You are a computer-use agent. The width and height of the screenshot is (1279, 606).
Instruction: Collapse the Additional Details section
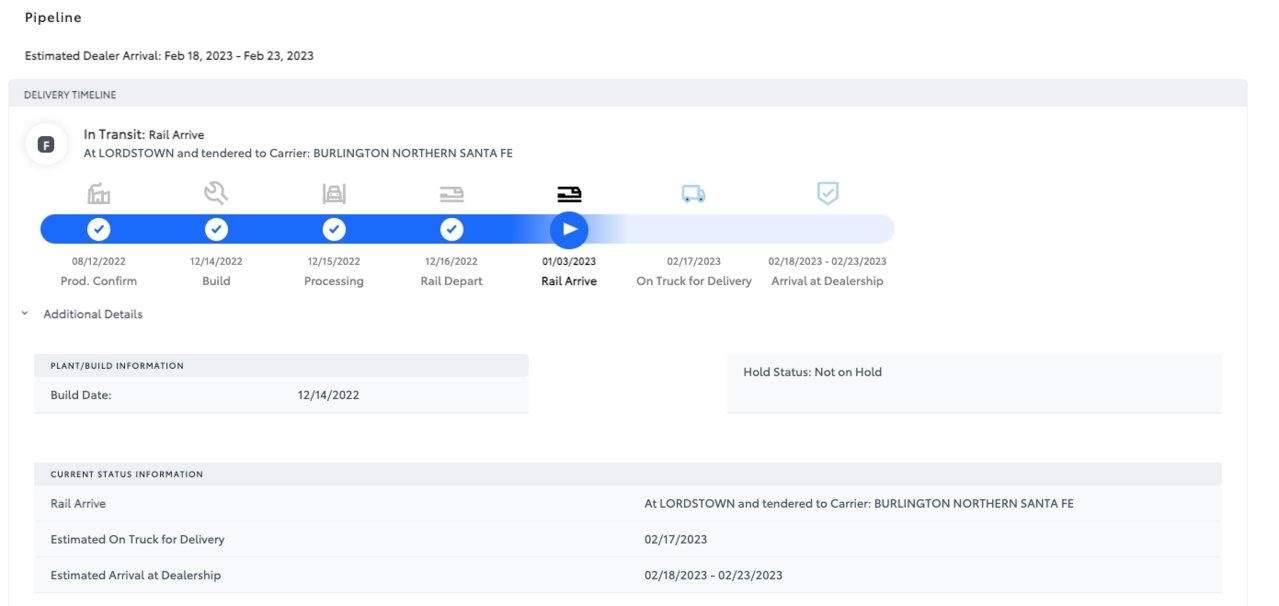tap(82, 314)
